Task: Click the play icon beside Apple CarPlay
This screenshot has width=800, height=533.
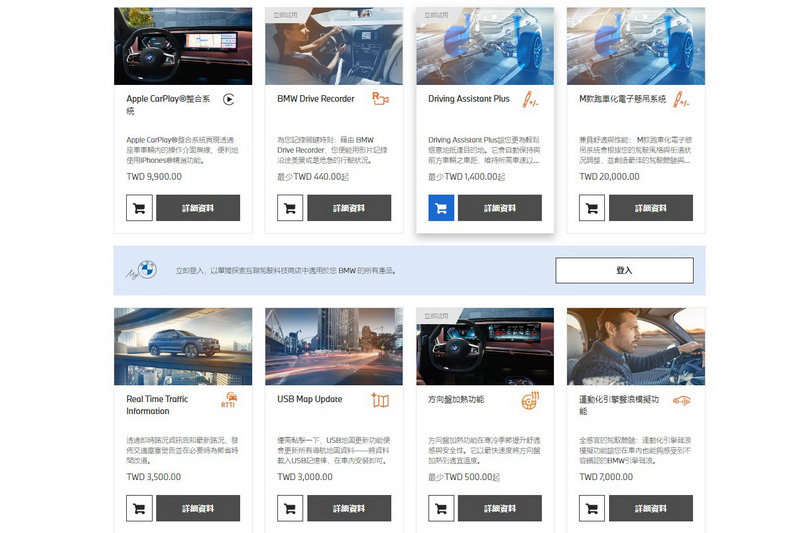Action: 229,99
